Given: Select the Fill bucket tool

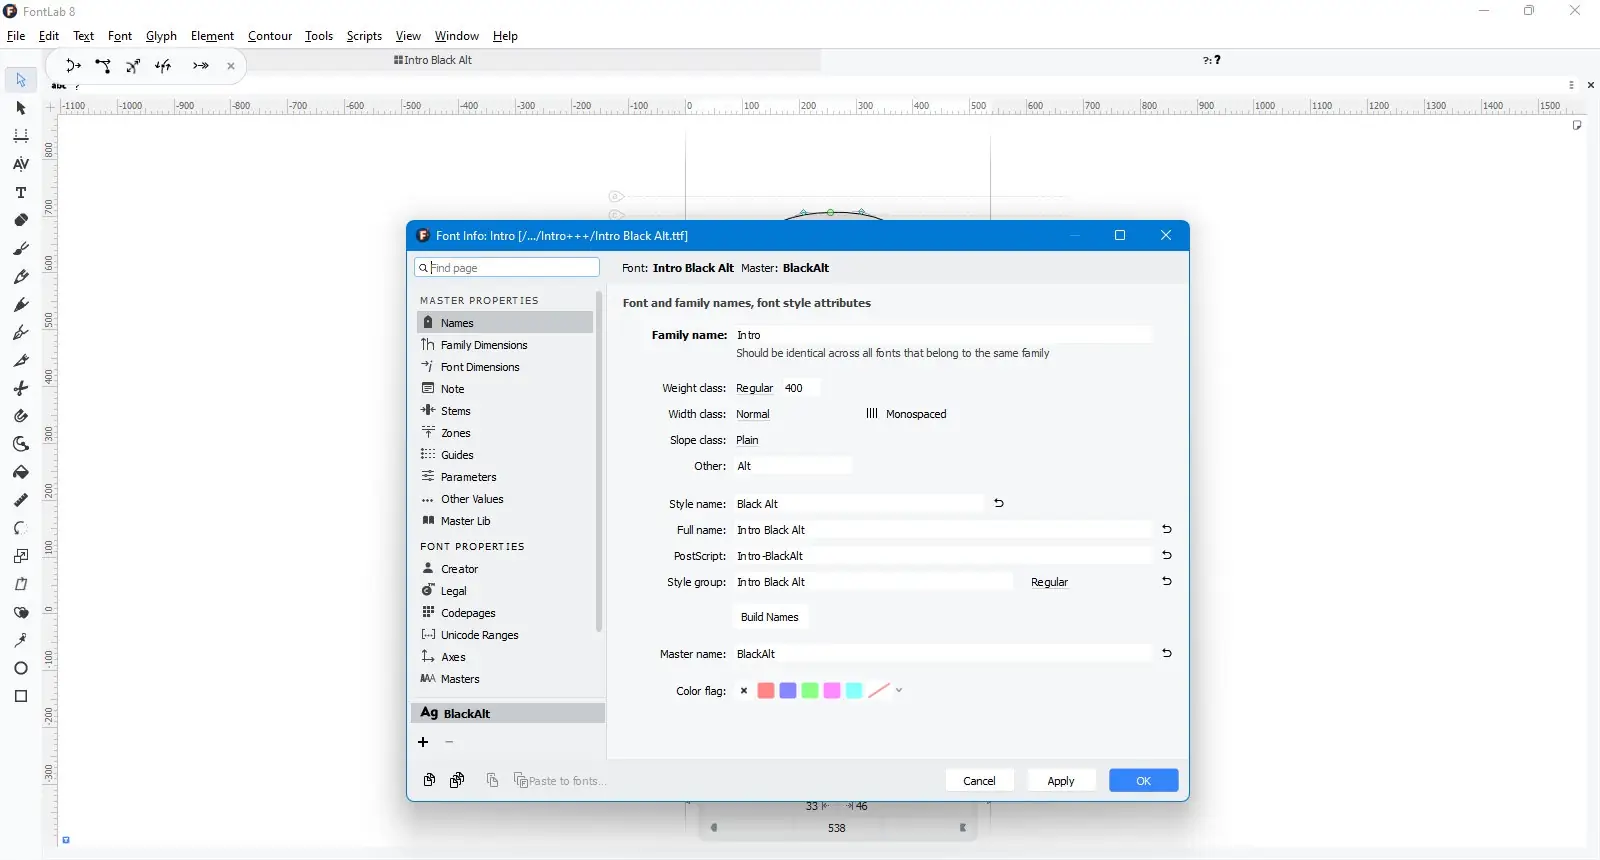Looking at the screenshot, I should point(21,472).
